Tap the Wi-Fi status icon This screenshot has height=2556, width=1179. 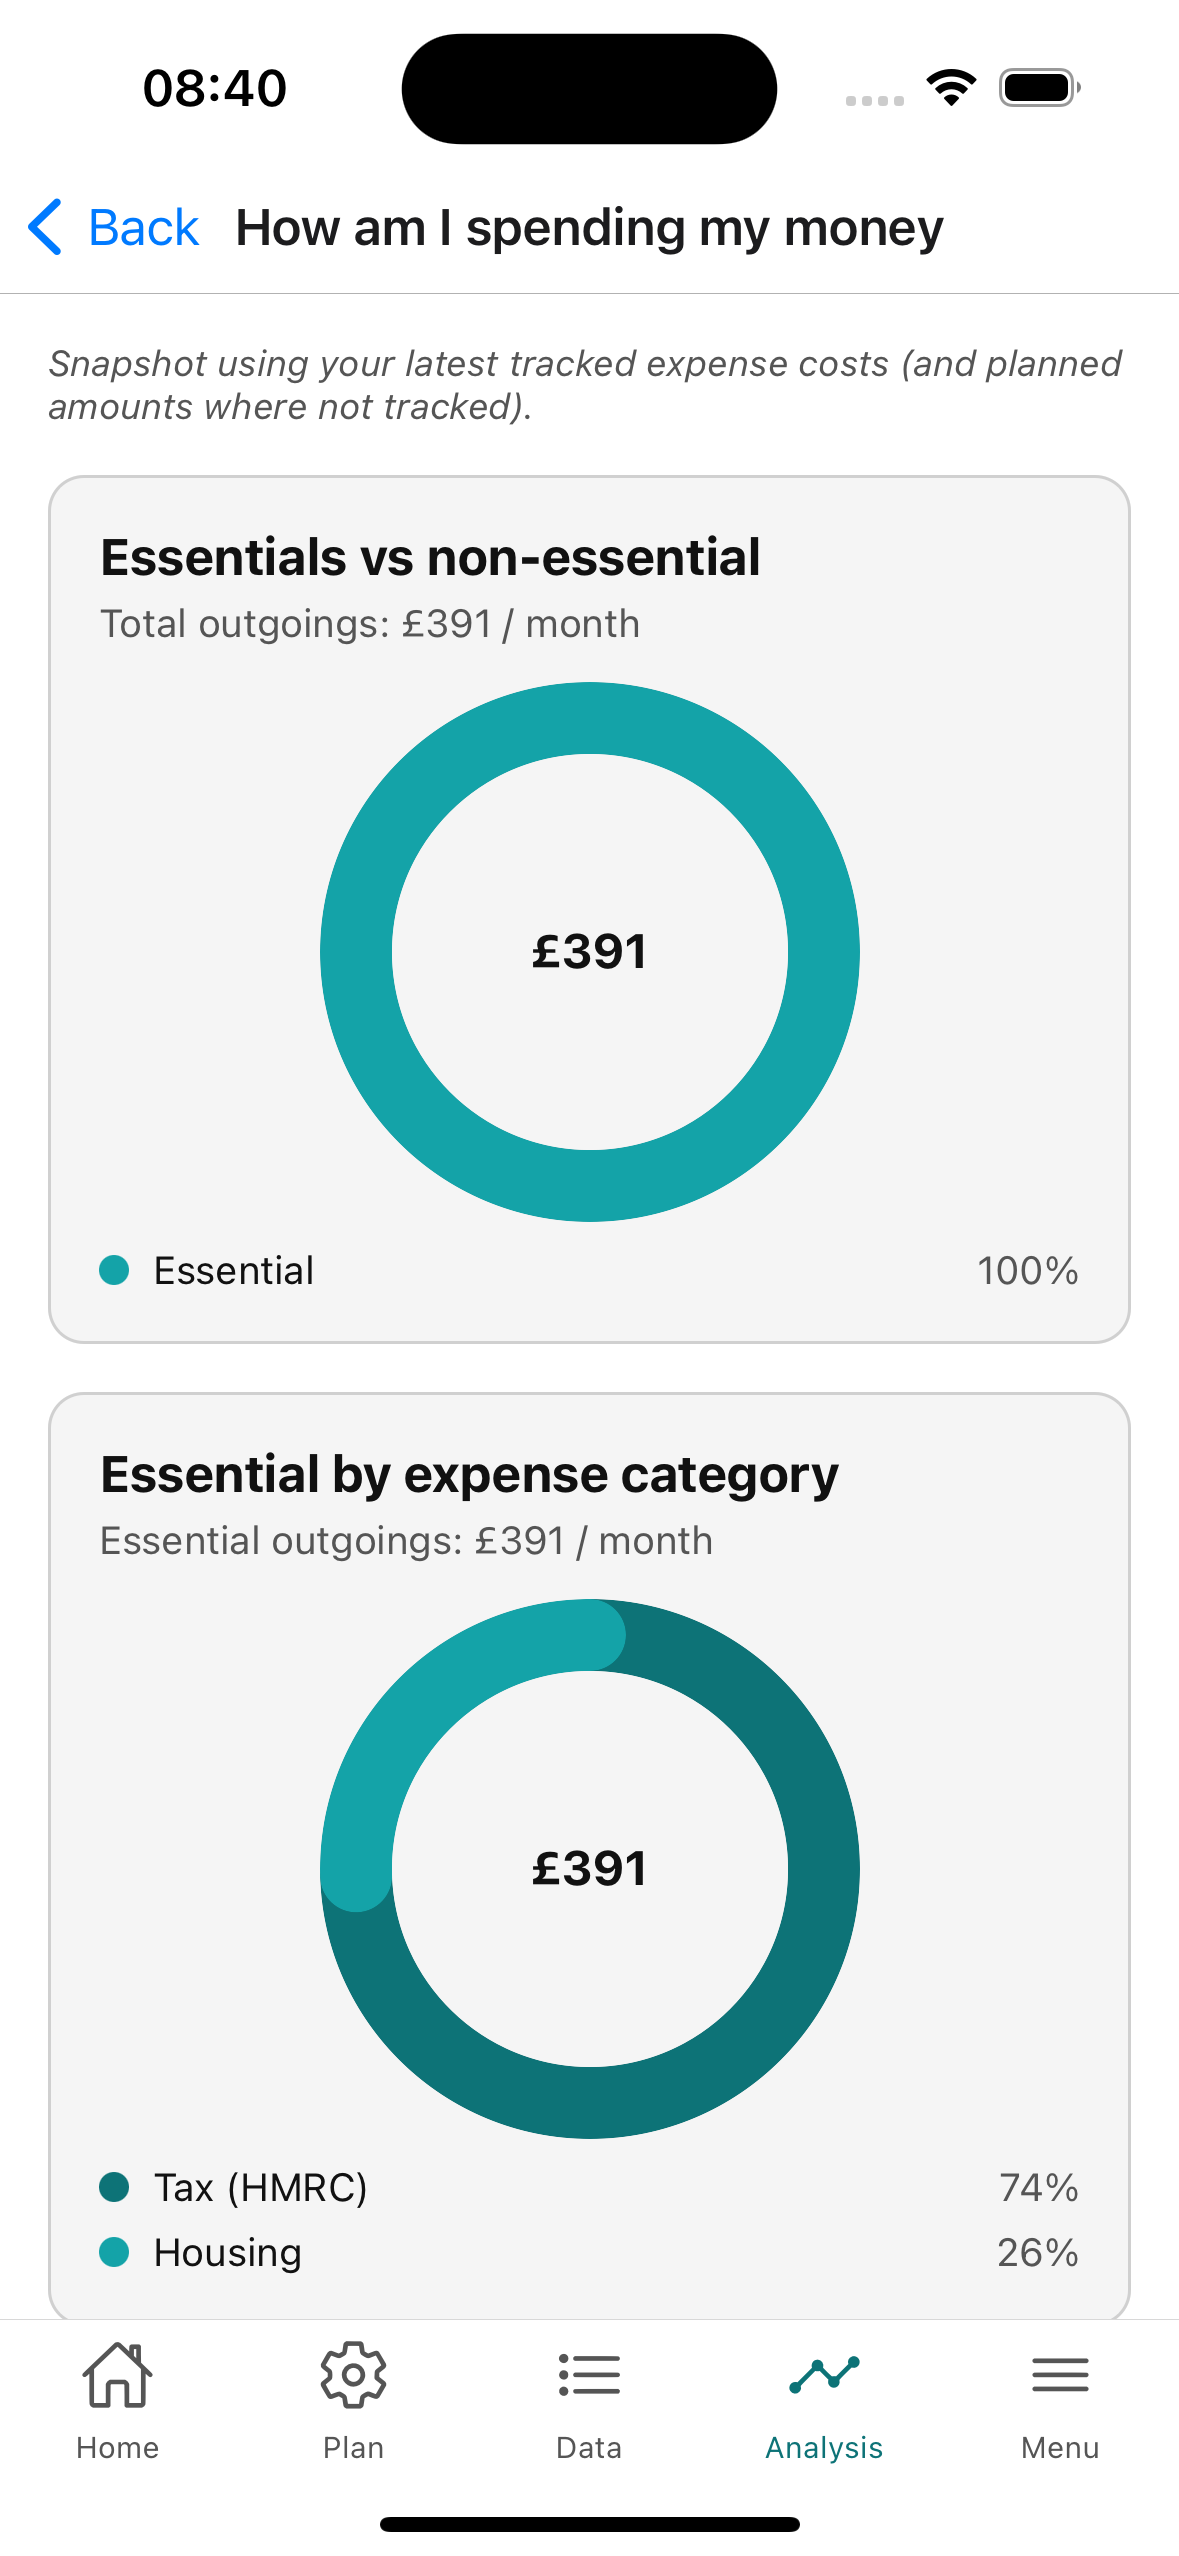point(949,87)
